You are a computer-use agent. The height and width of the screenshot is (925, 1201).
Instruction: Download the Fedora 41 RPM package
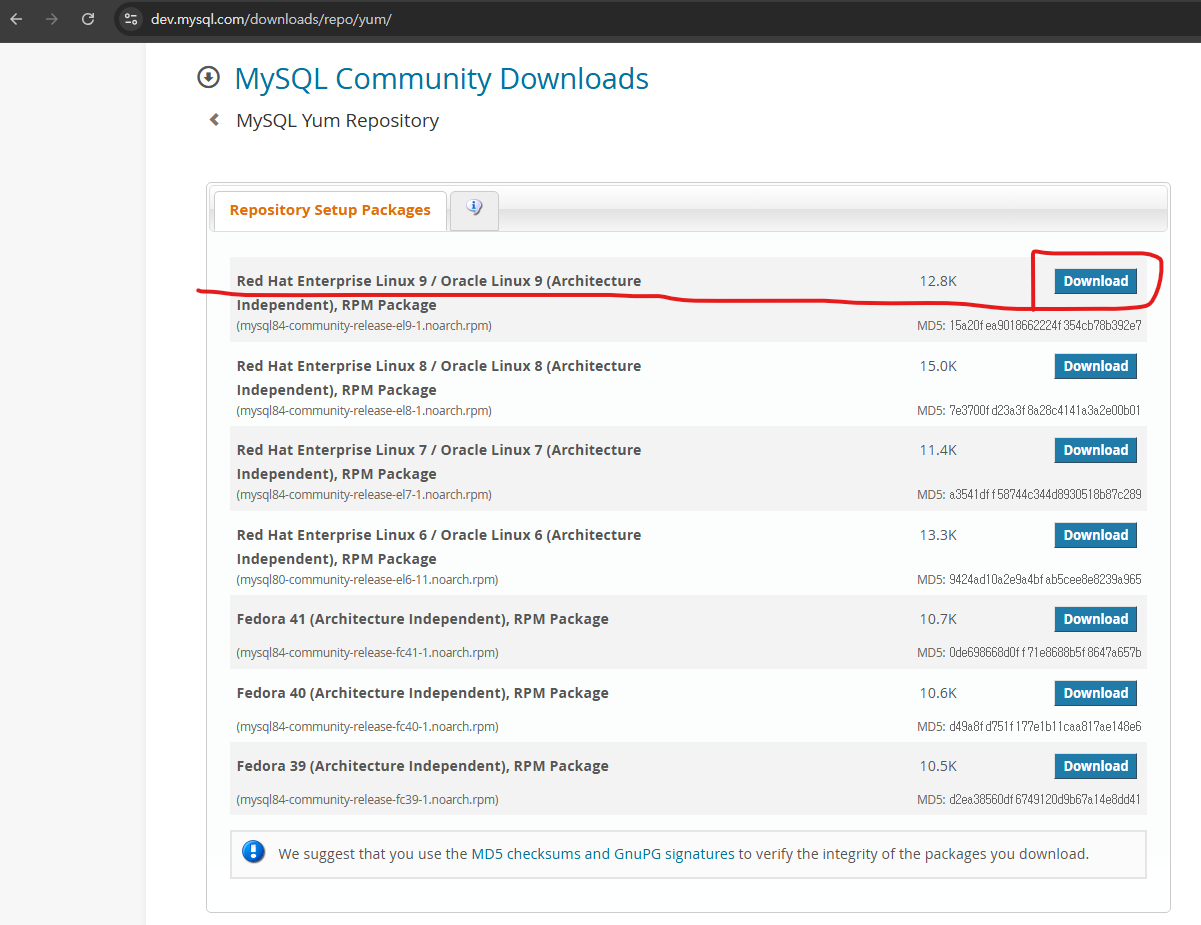pyautogui.click(x=1095, y=619)
